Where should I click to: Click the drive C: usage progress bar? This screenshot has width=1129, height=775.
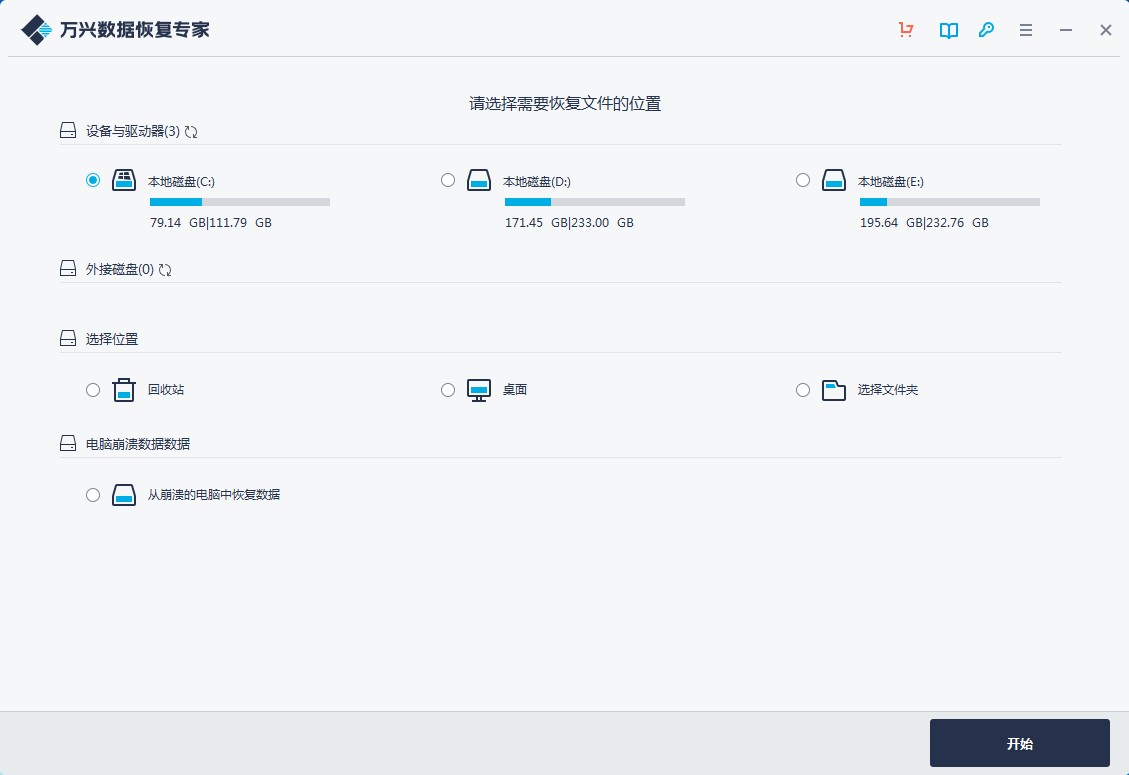pyautogui.click(x=239, y=201)
